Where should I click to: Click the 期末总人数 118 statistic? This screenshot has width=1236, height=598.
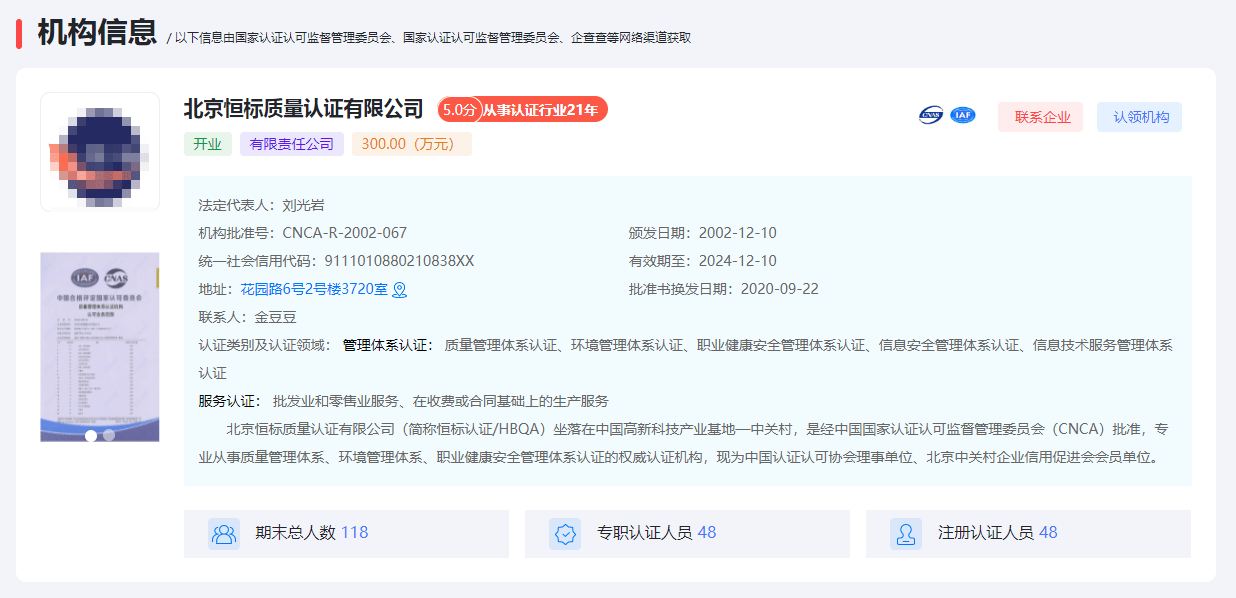(x=346, y=533)
